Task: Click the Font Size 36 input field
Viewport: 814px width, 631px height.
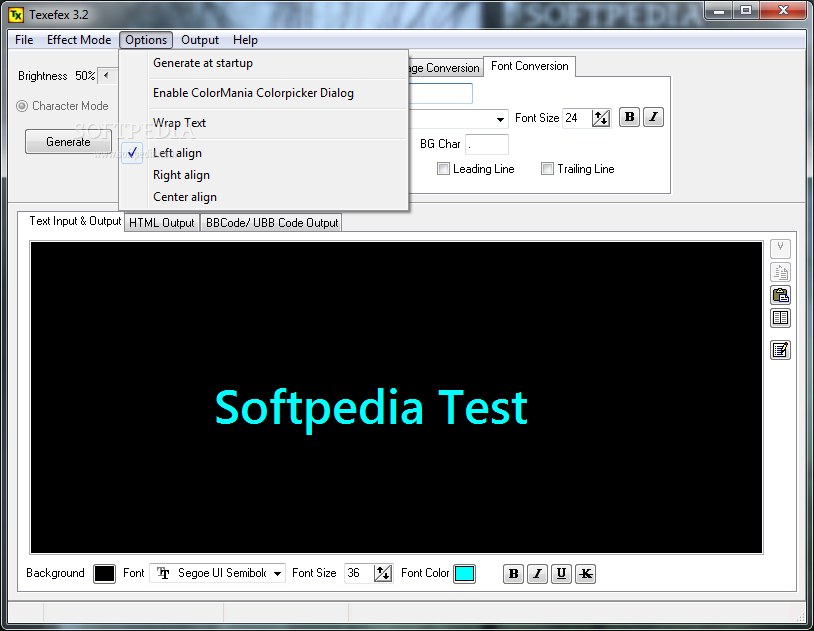Action: 359,573
